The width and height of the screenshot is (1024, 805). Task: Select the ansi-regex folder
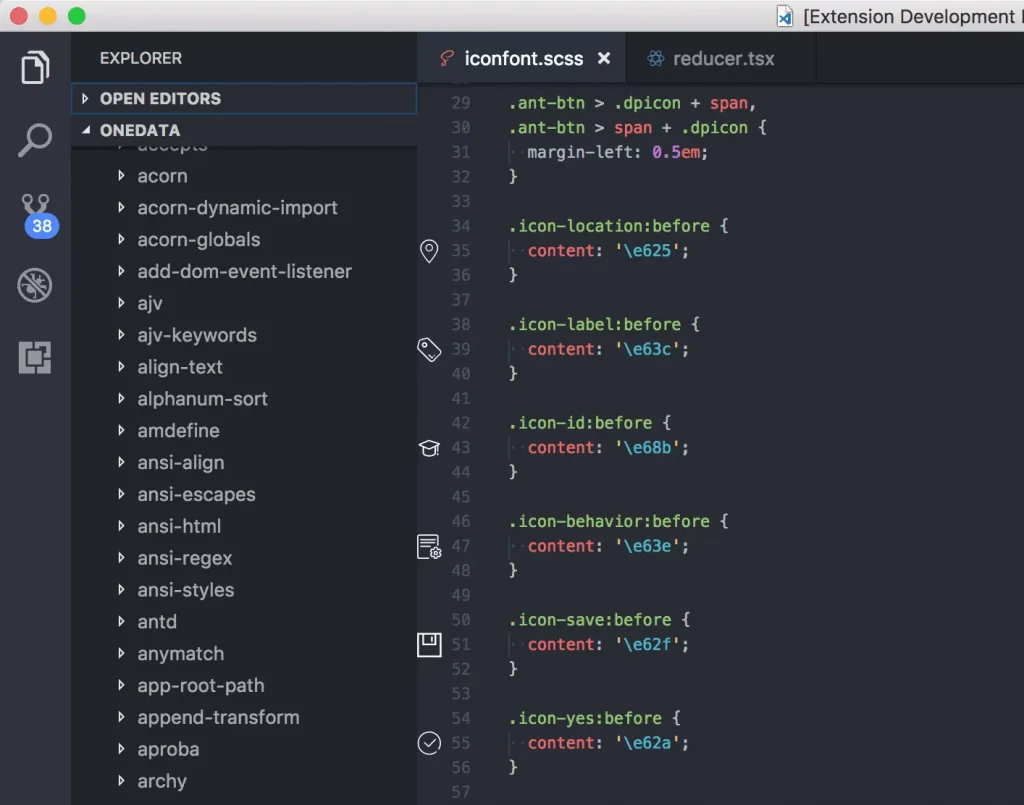[x=244, y=558]
